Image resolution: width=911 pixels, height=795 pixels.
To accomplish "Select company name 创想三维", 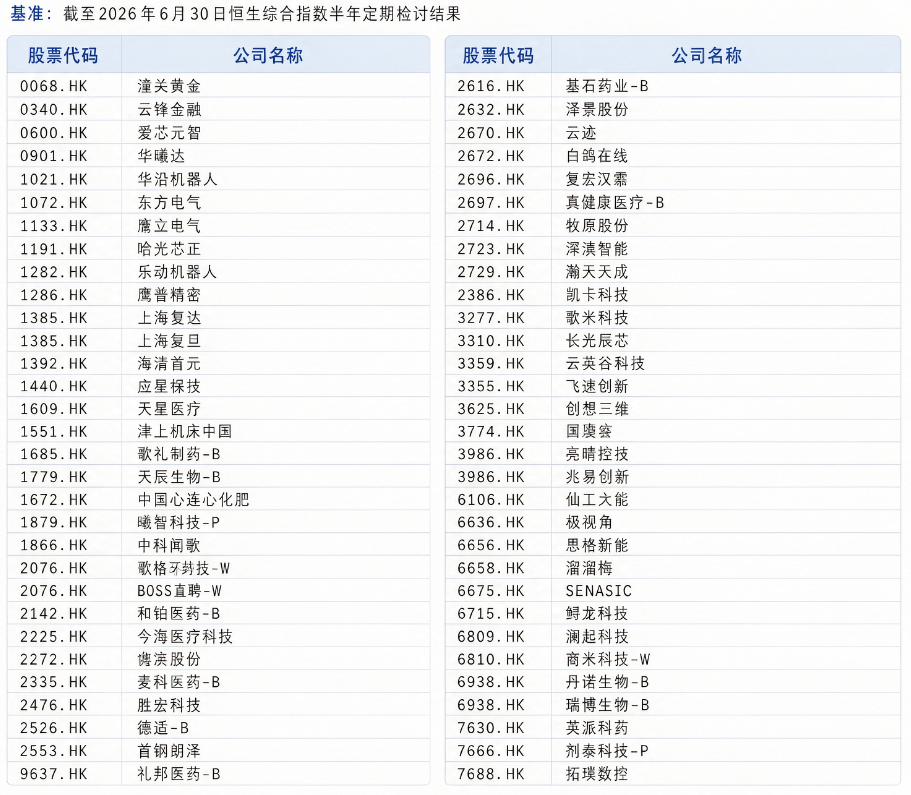I will tap(597, 409).
